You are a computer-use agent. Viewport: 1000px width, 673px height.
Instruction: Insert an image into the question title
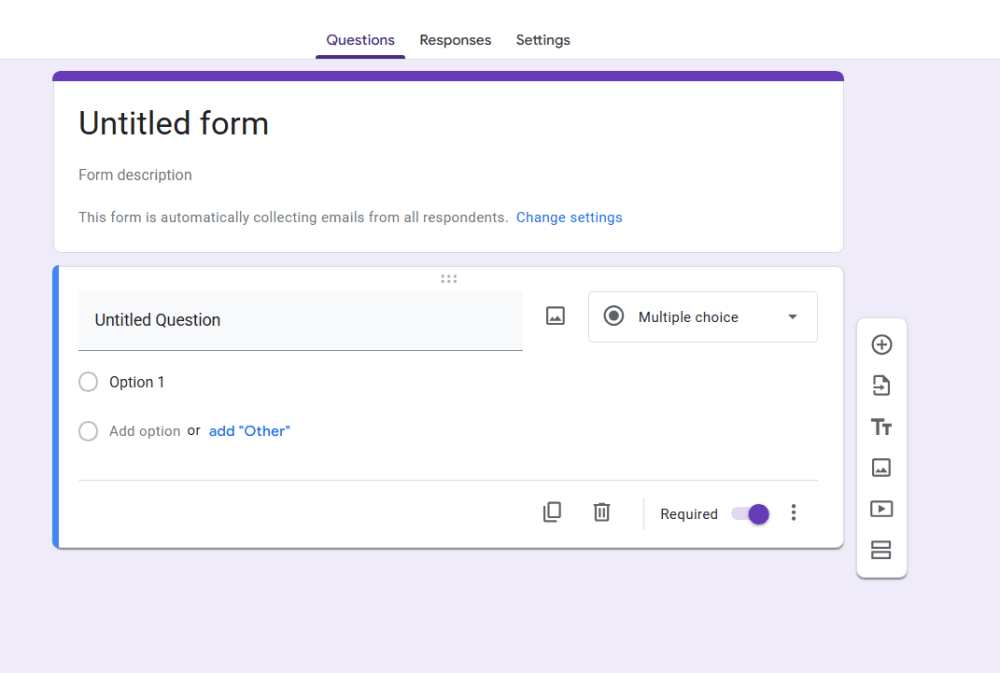click(555, 316)
